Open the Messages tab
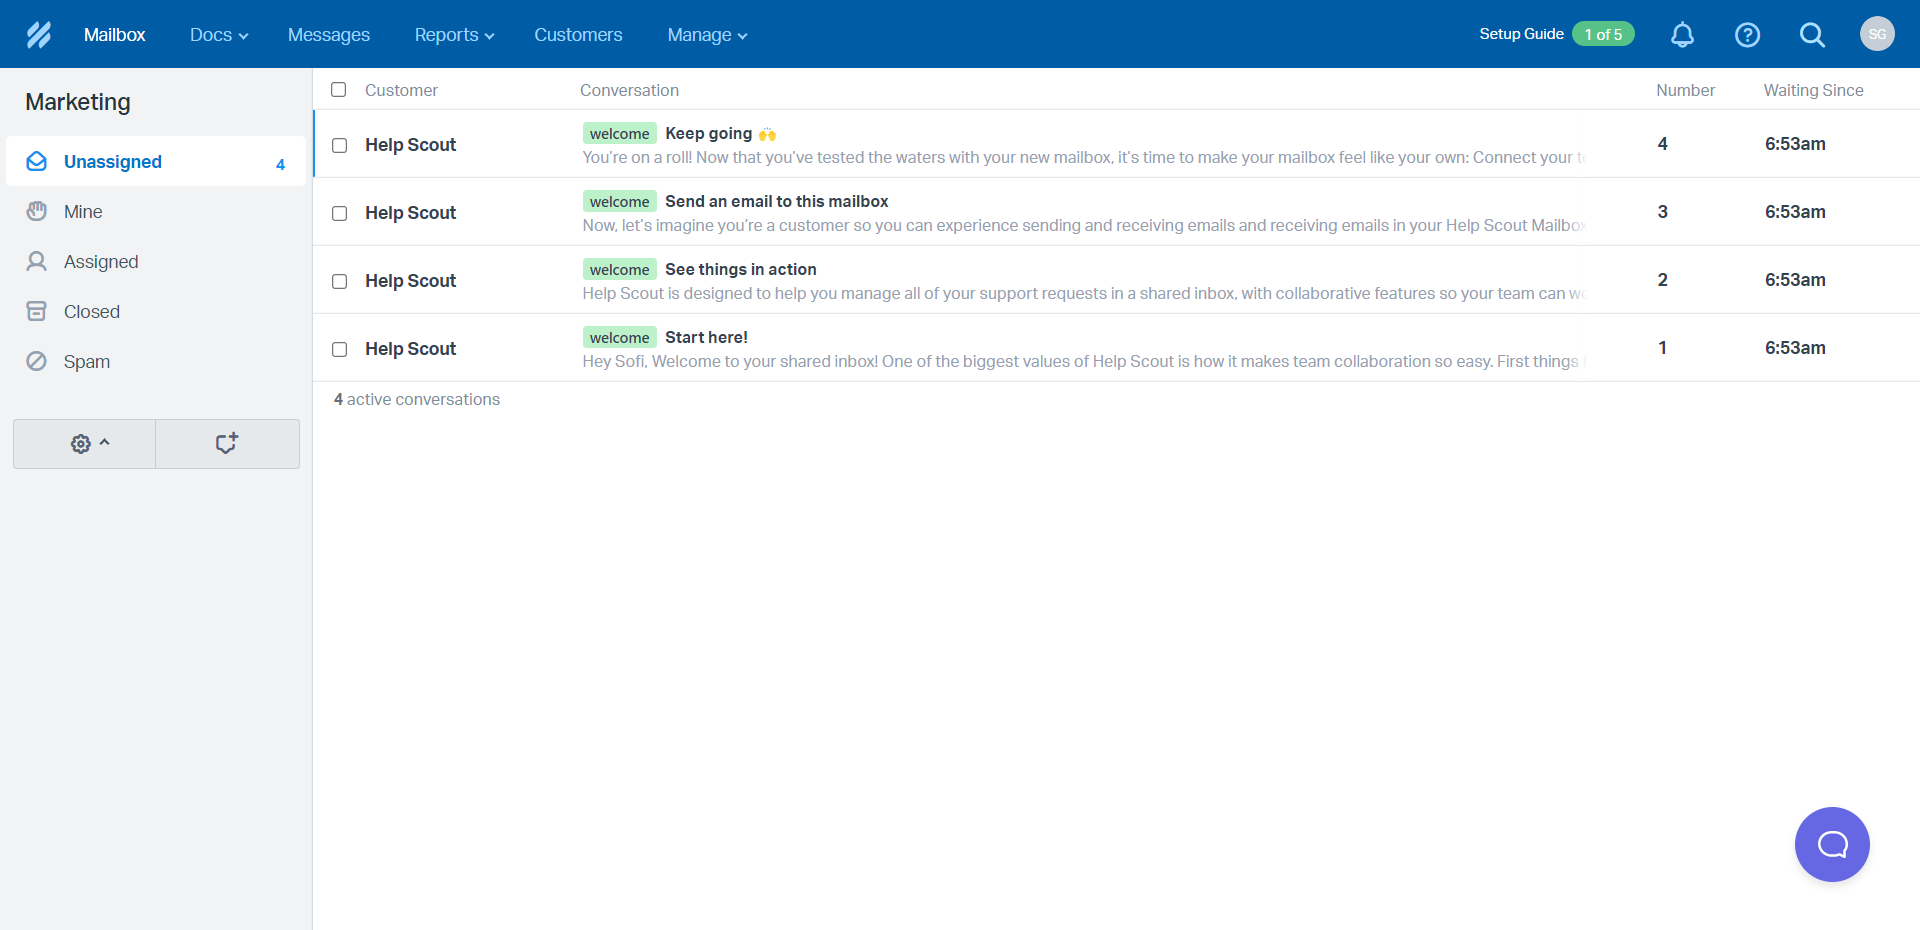This screenshot has height=930, width=1920. click(329, 35)
